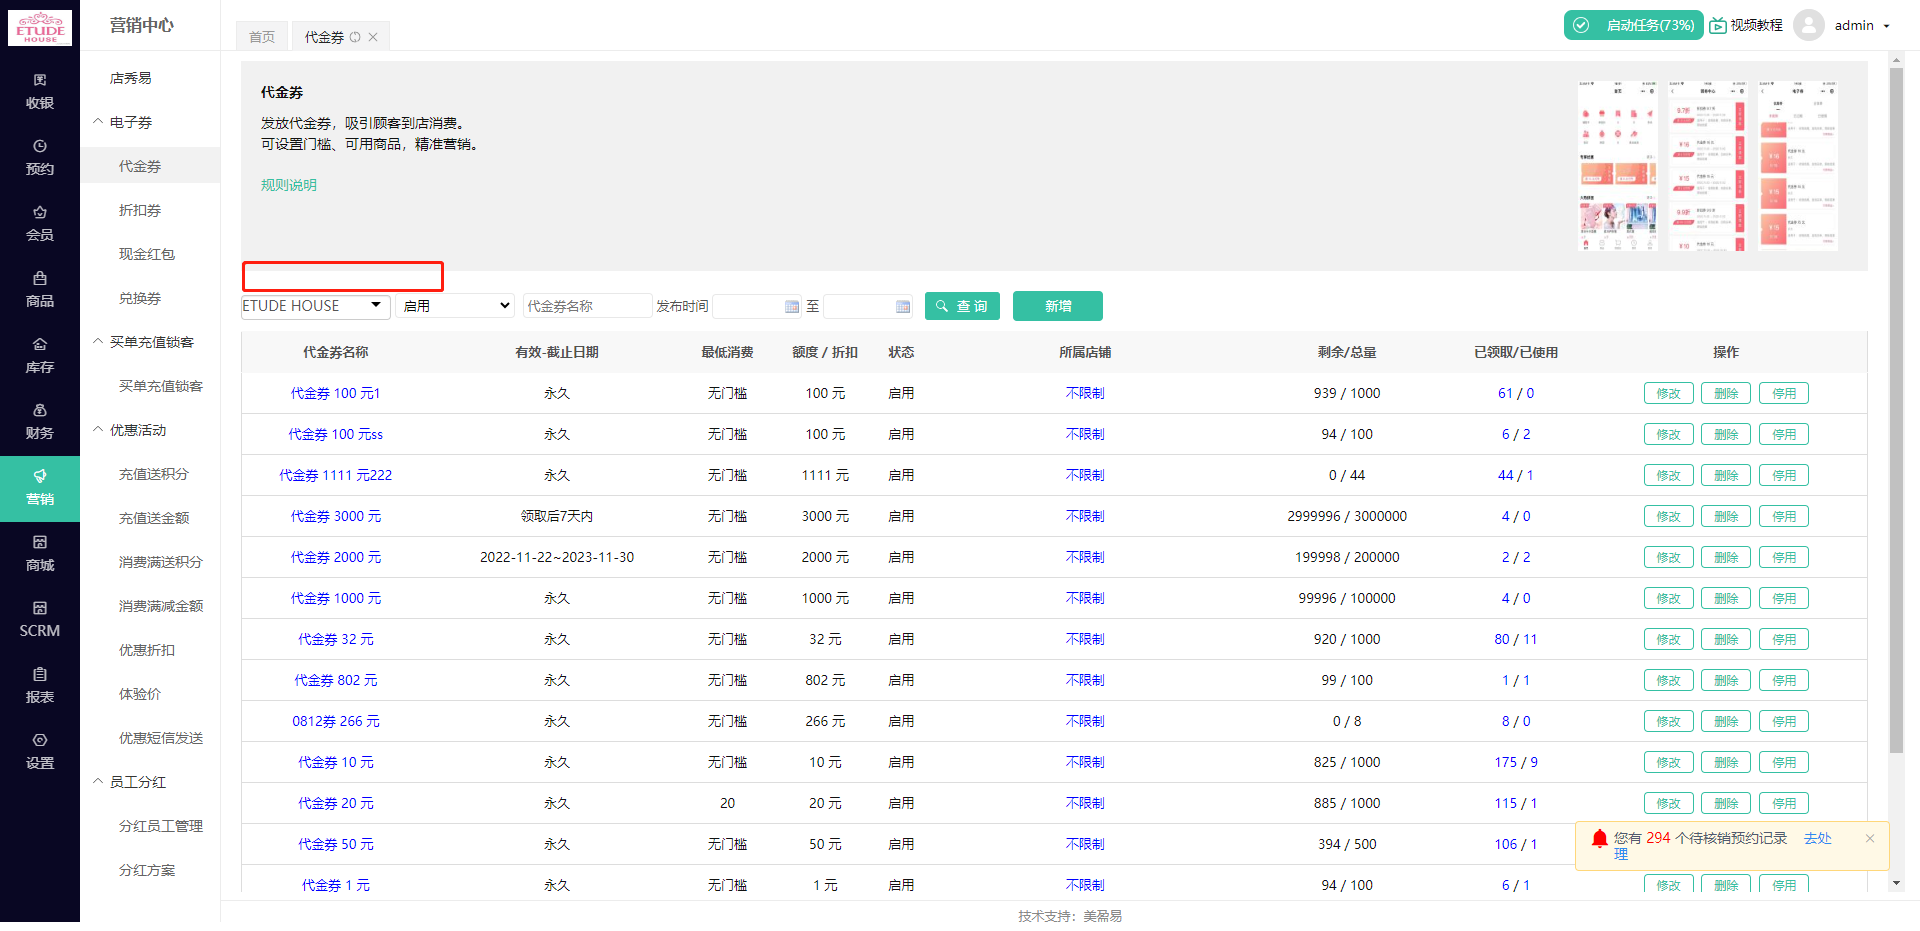Image resolution: width=1920 pixels, height=931 pixels.
Task: Select the 财务 (finance) sidebar icon
Action: 40,421
